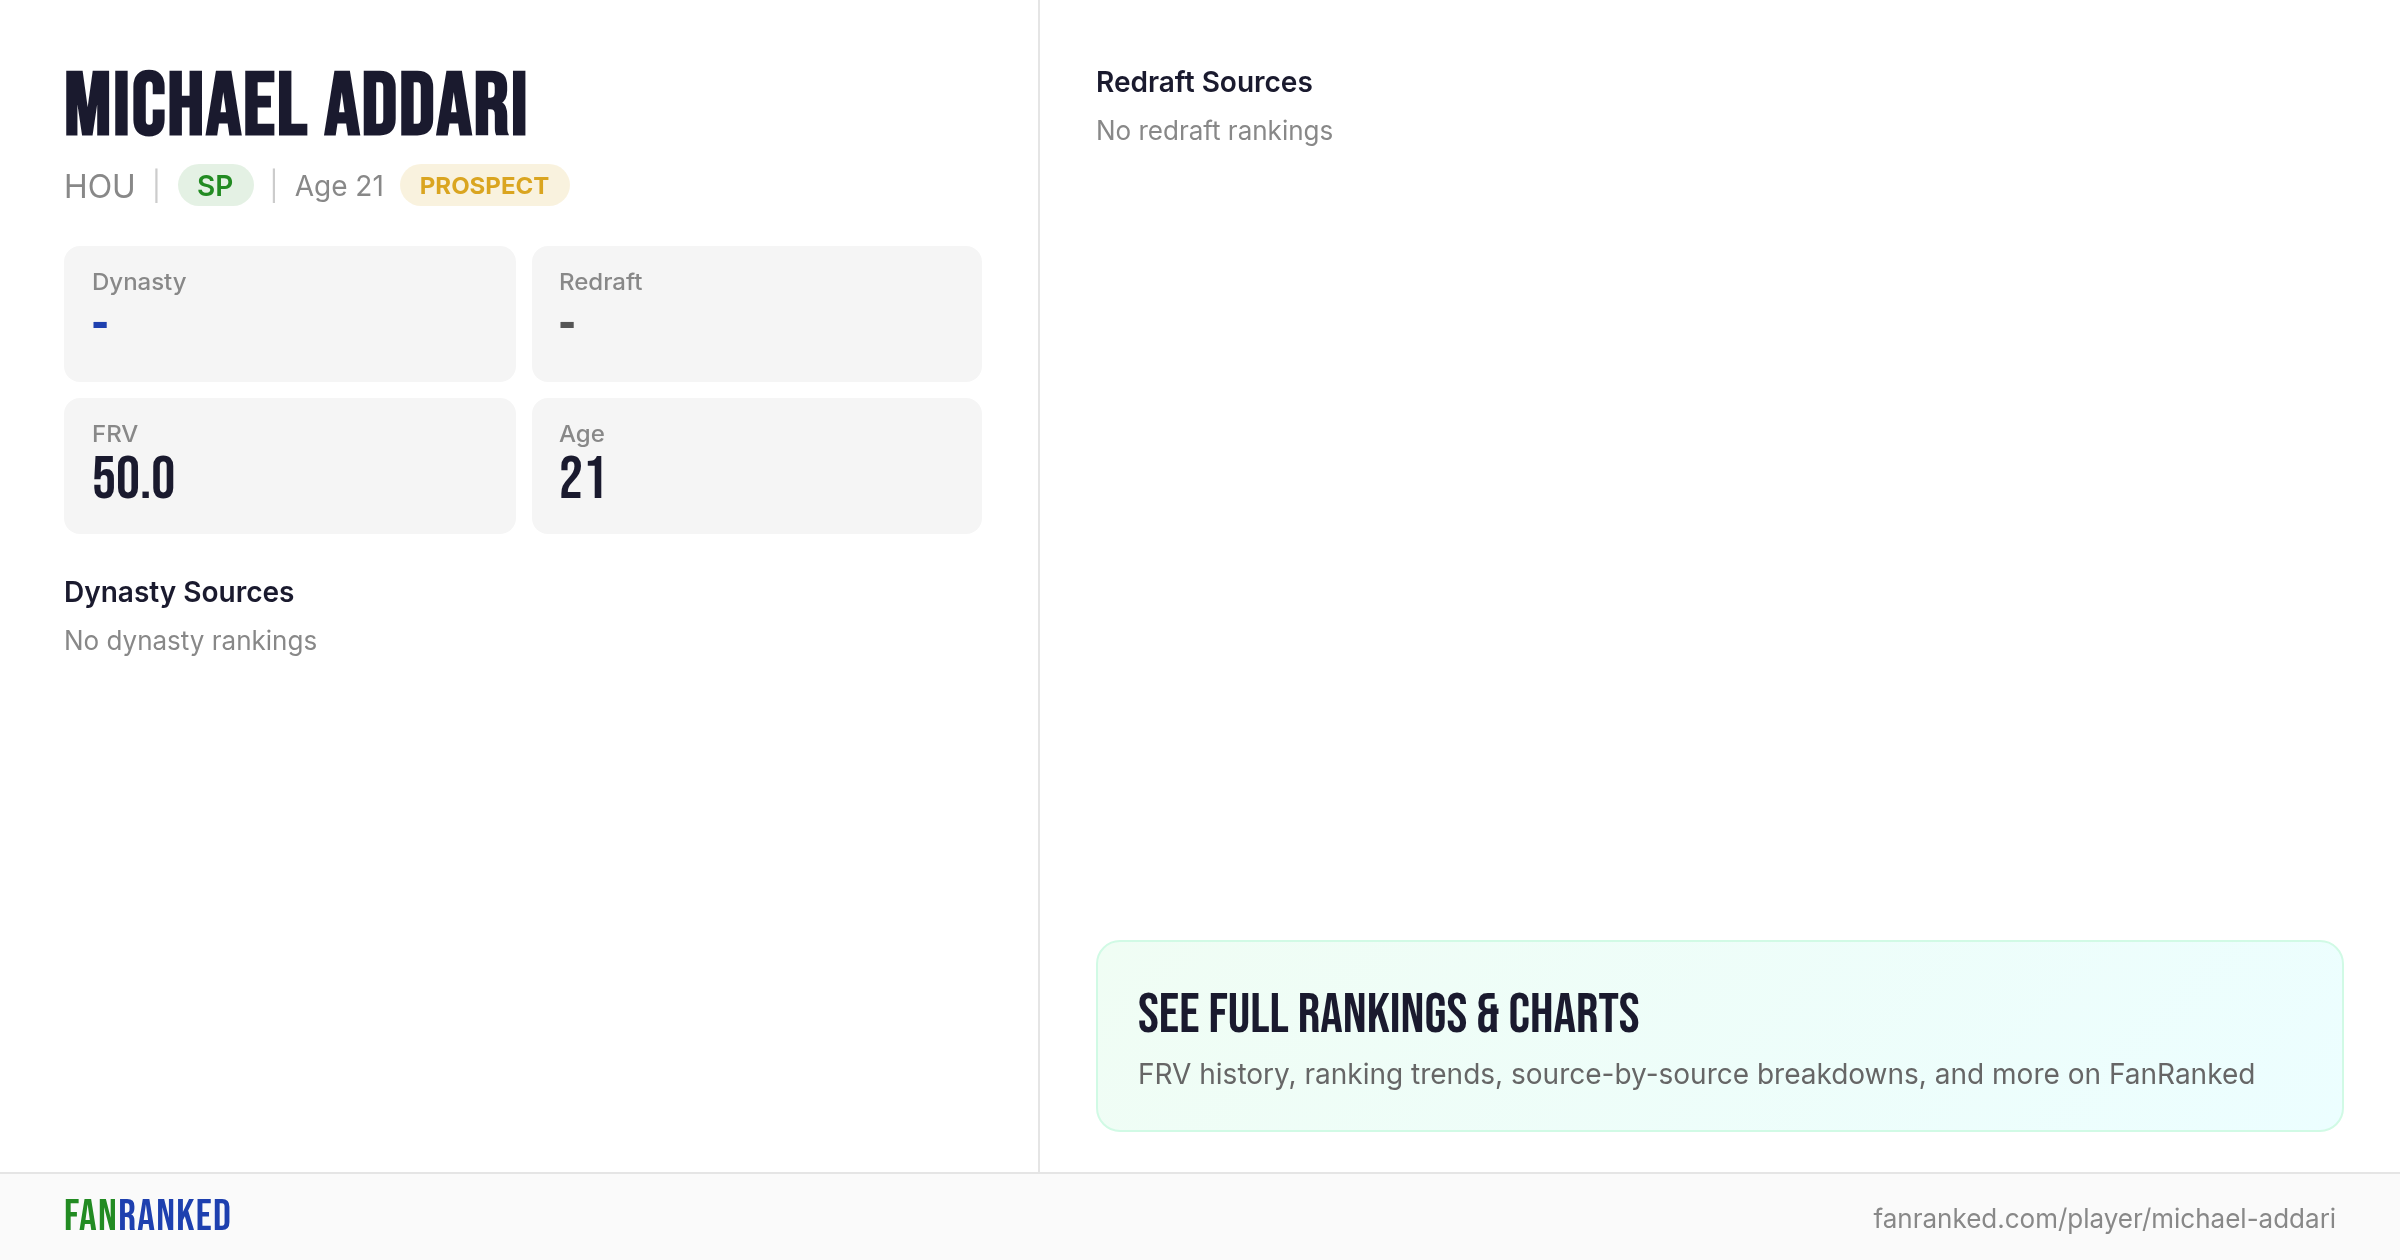The image size is (2400, 1260).
Task: Select the Age 21 stat card
Action: 757,466
